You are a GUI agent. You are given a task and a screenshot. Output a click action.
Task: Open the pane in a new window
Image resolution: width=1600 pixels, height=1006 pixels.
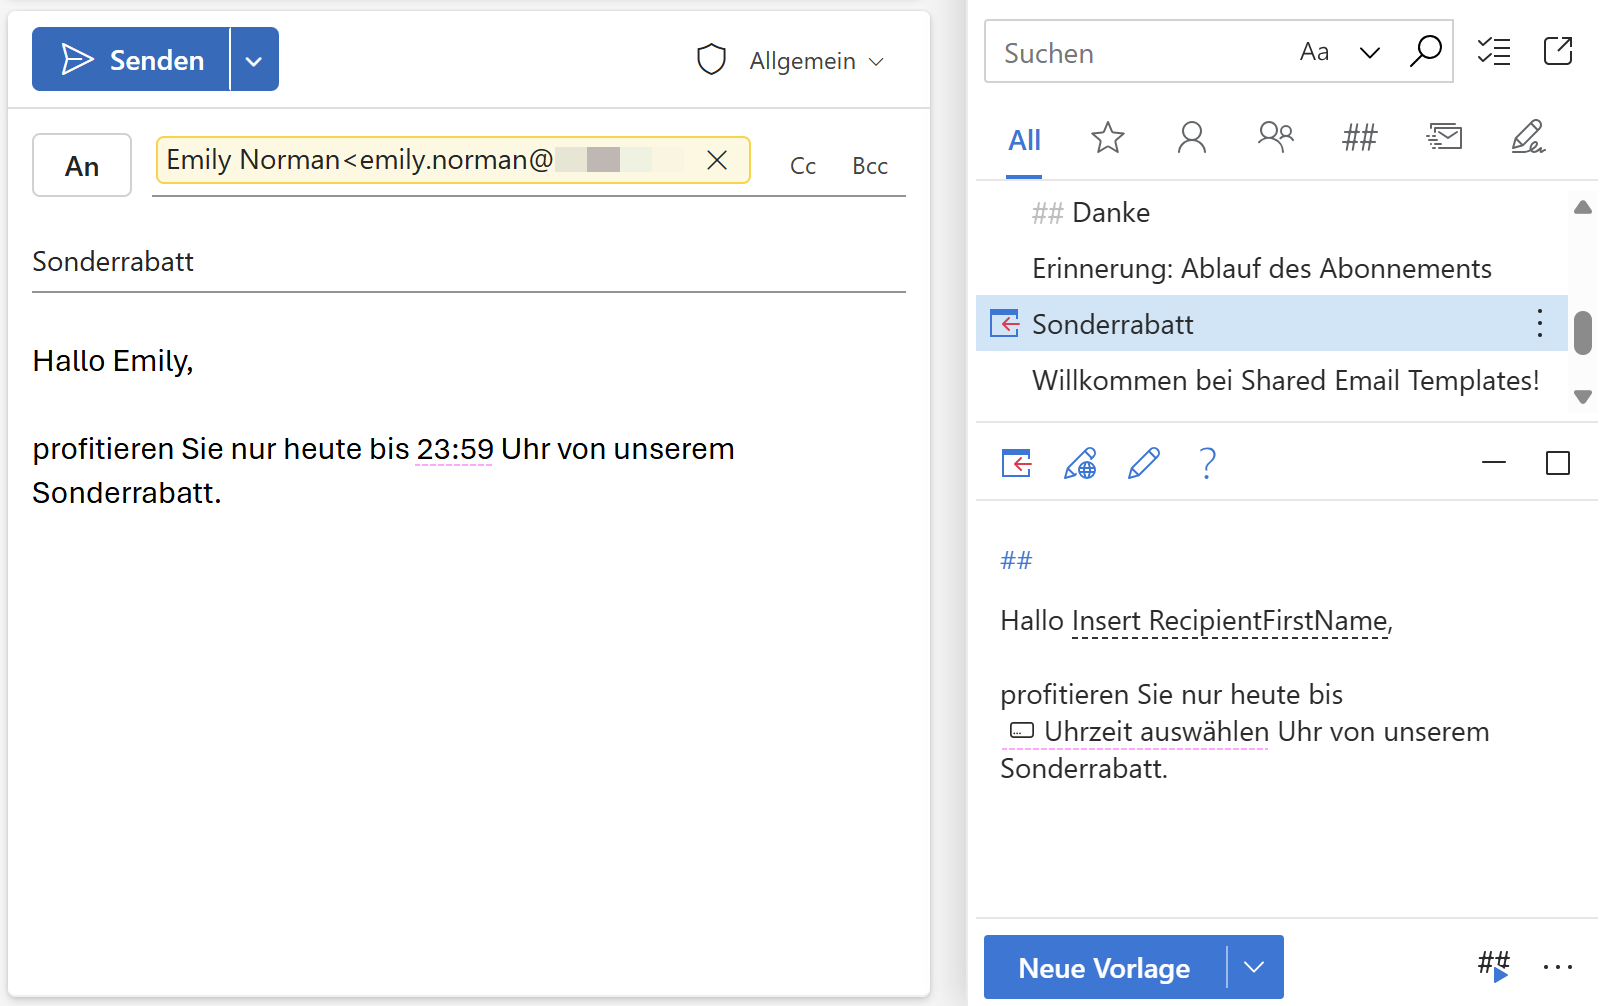[1558, 51]
